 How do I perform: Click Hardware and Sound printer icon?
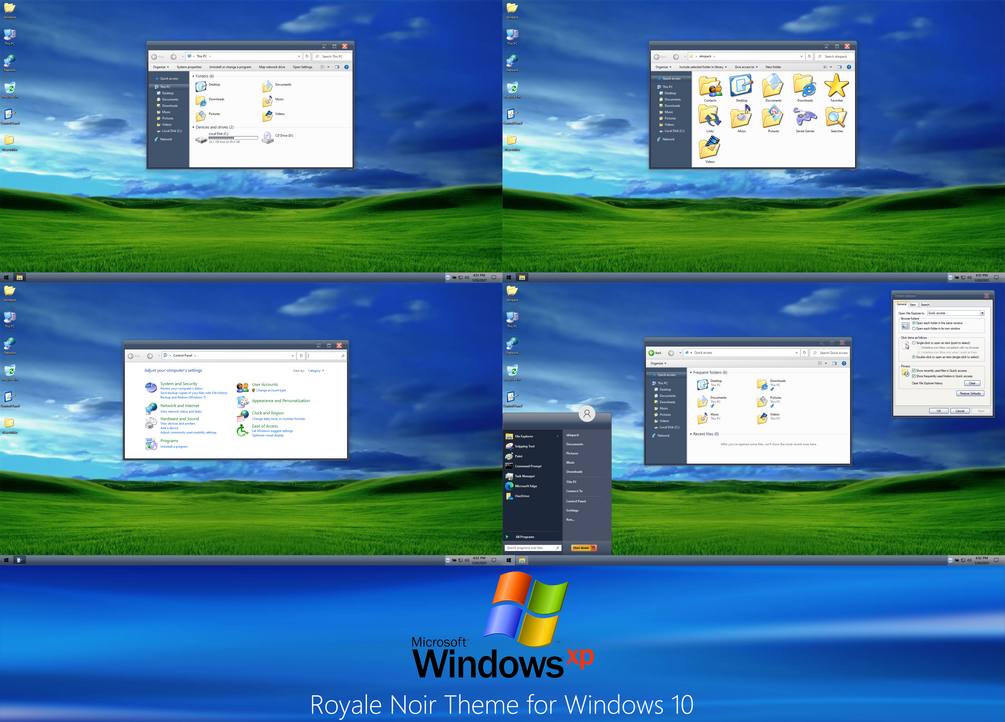click(151, 423)
